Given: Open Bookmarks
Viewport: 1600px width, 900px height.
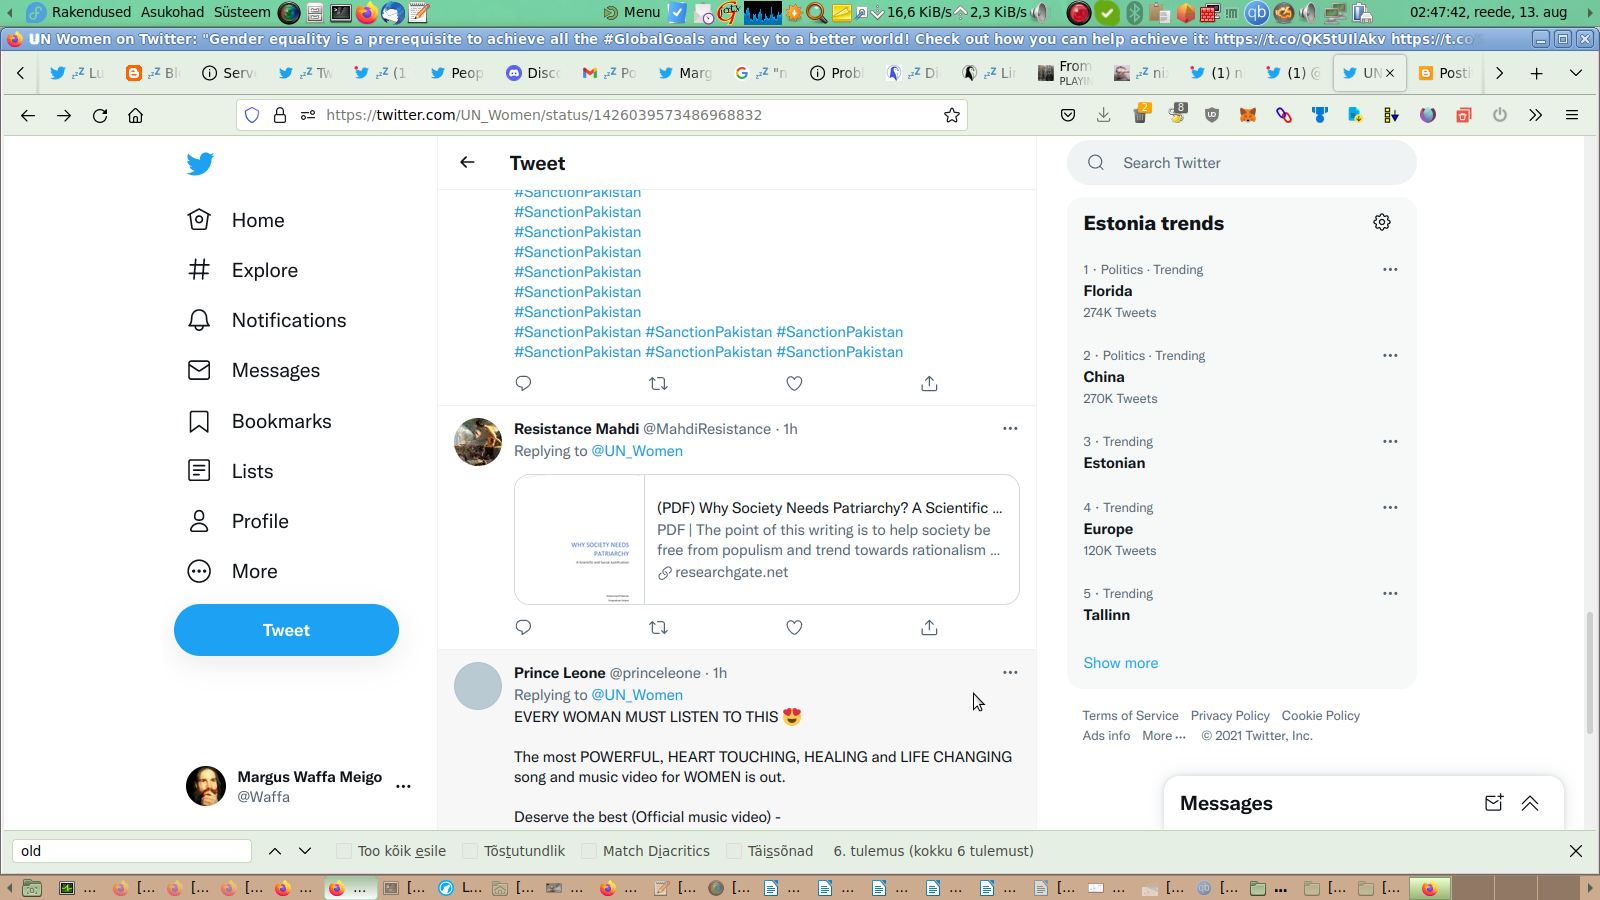Looking at the screenshot, I should pyautogui.click(x=259, y=421).
